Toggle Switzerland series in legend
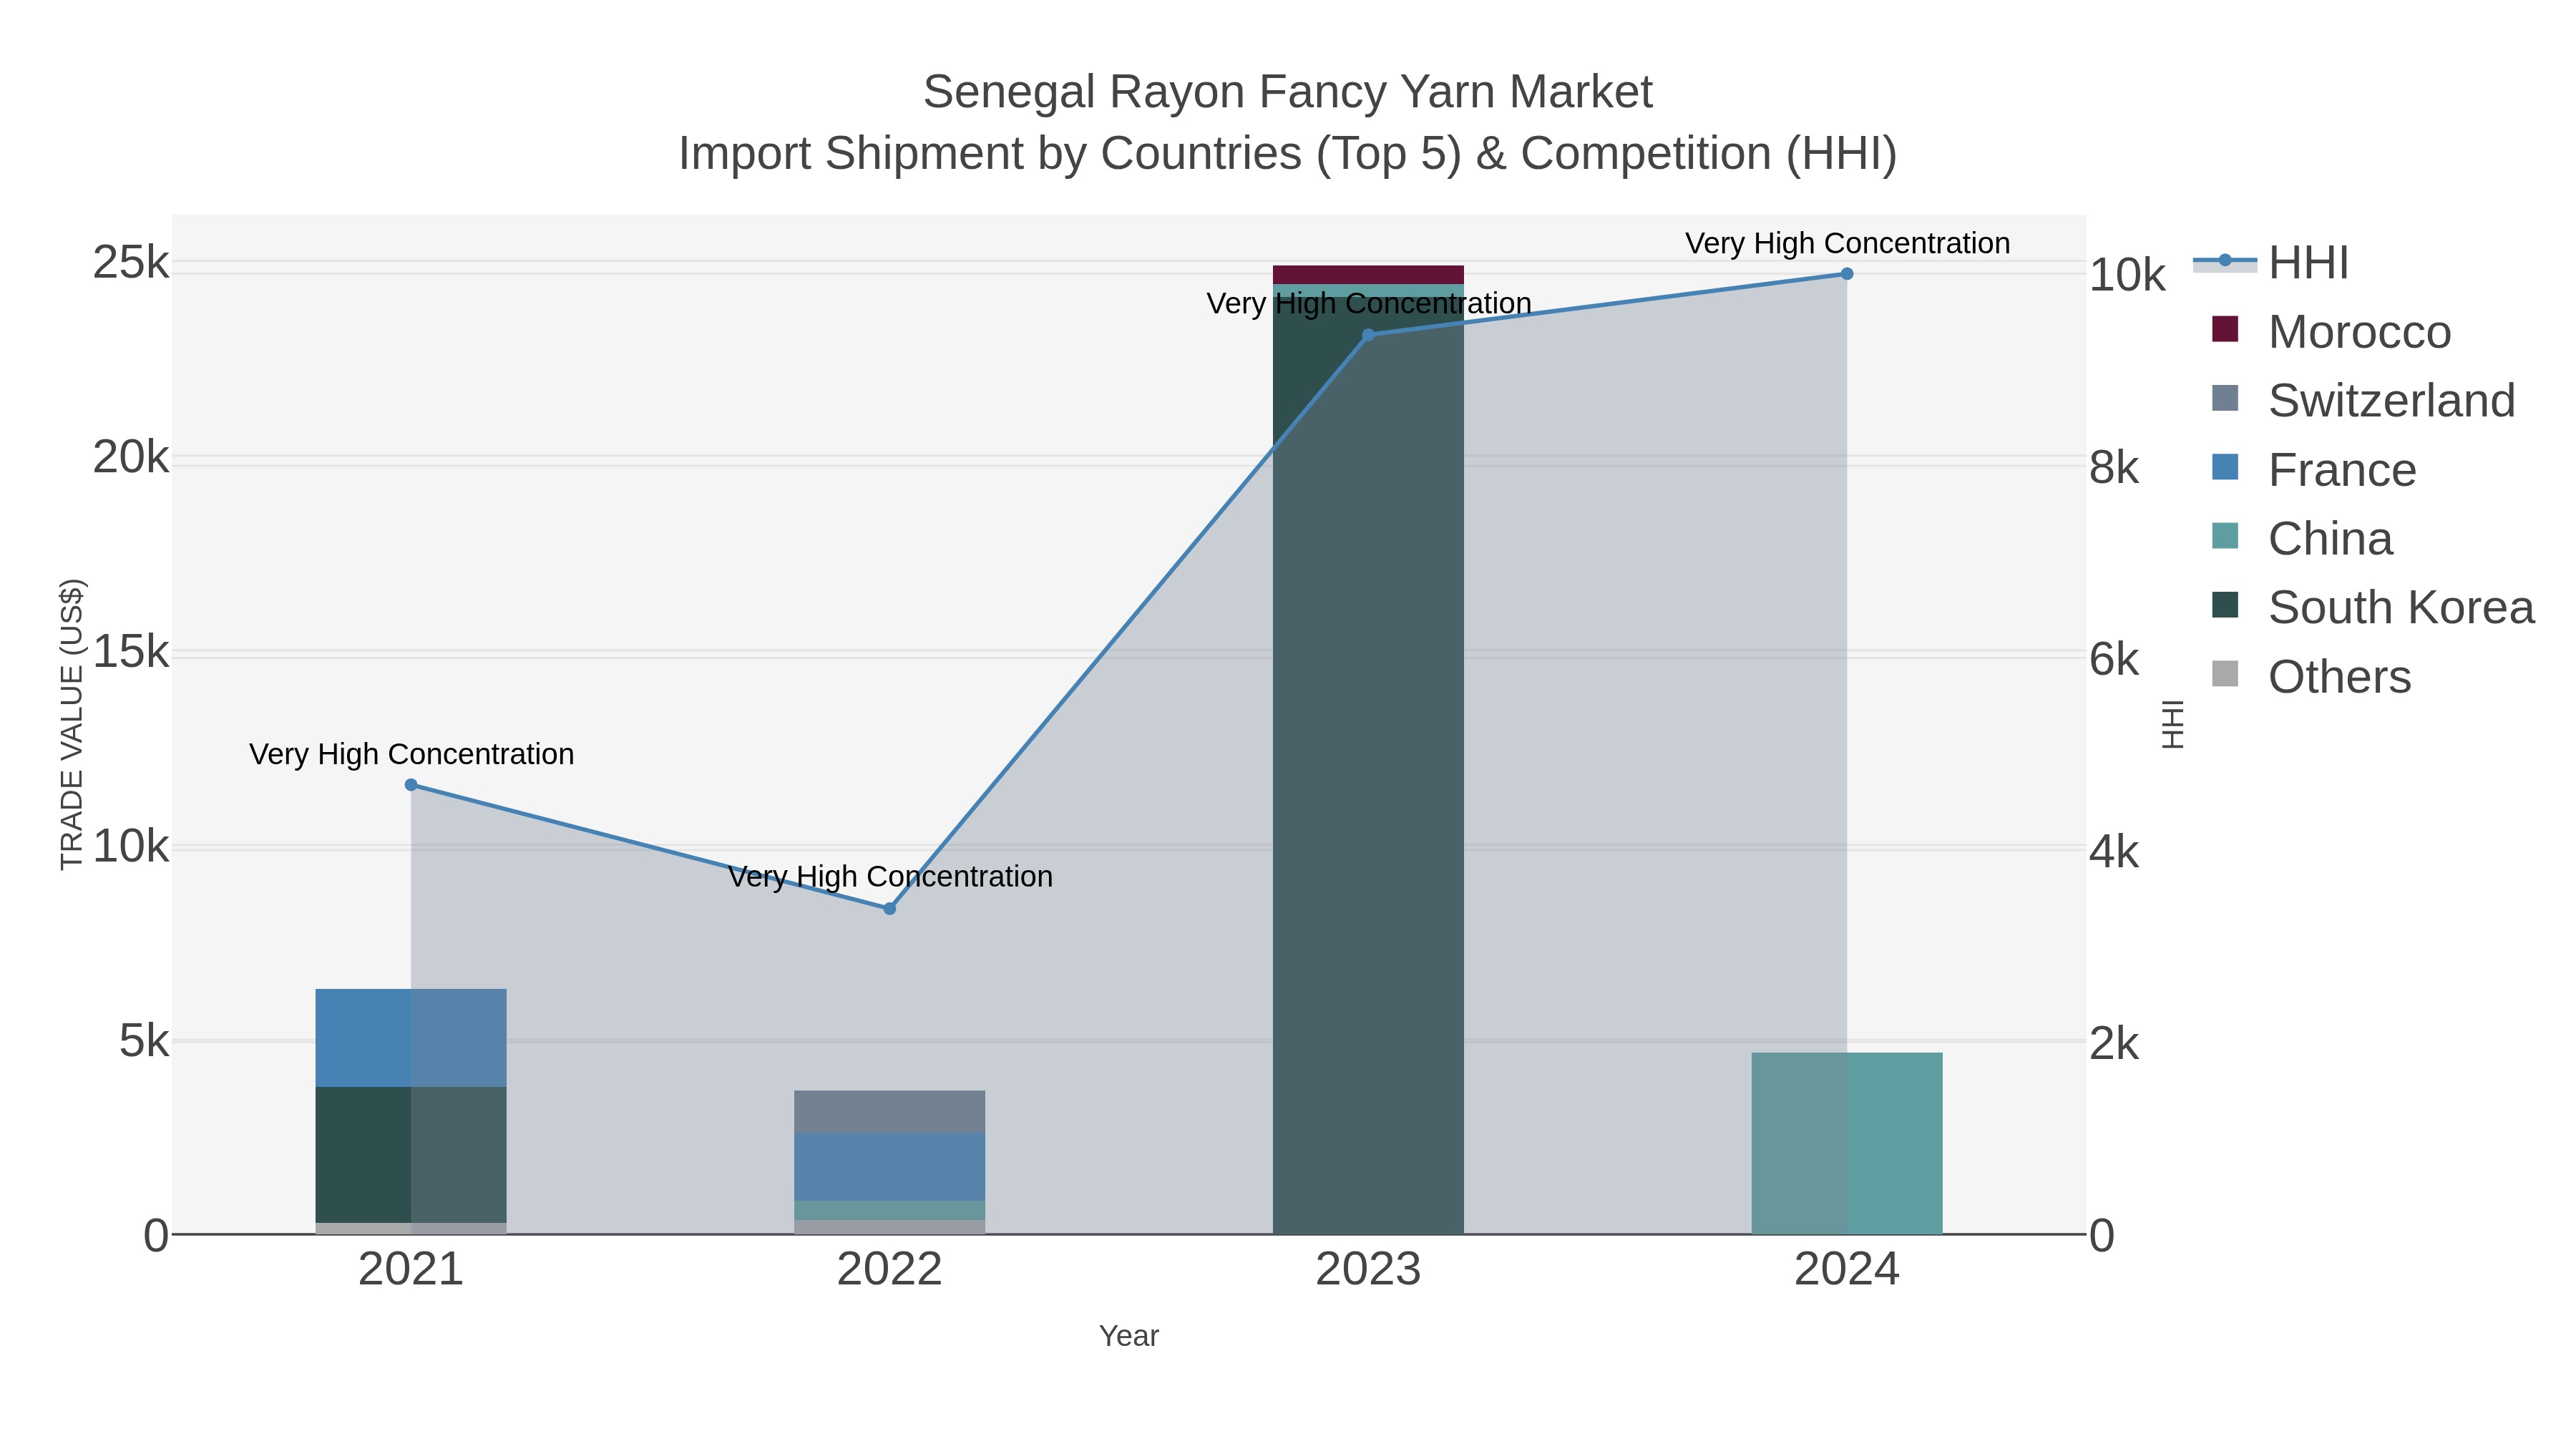This screenshot has height=1449, width=2576. pyautogui.click(x=2363, y=401)
